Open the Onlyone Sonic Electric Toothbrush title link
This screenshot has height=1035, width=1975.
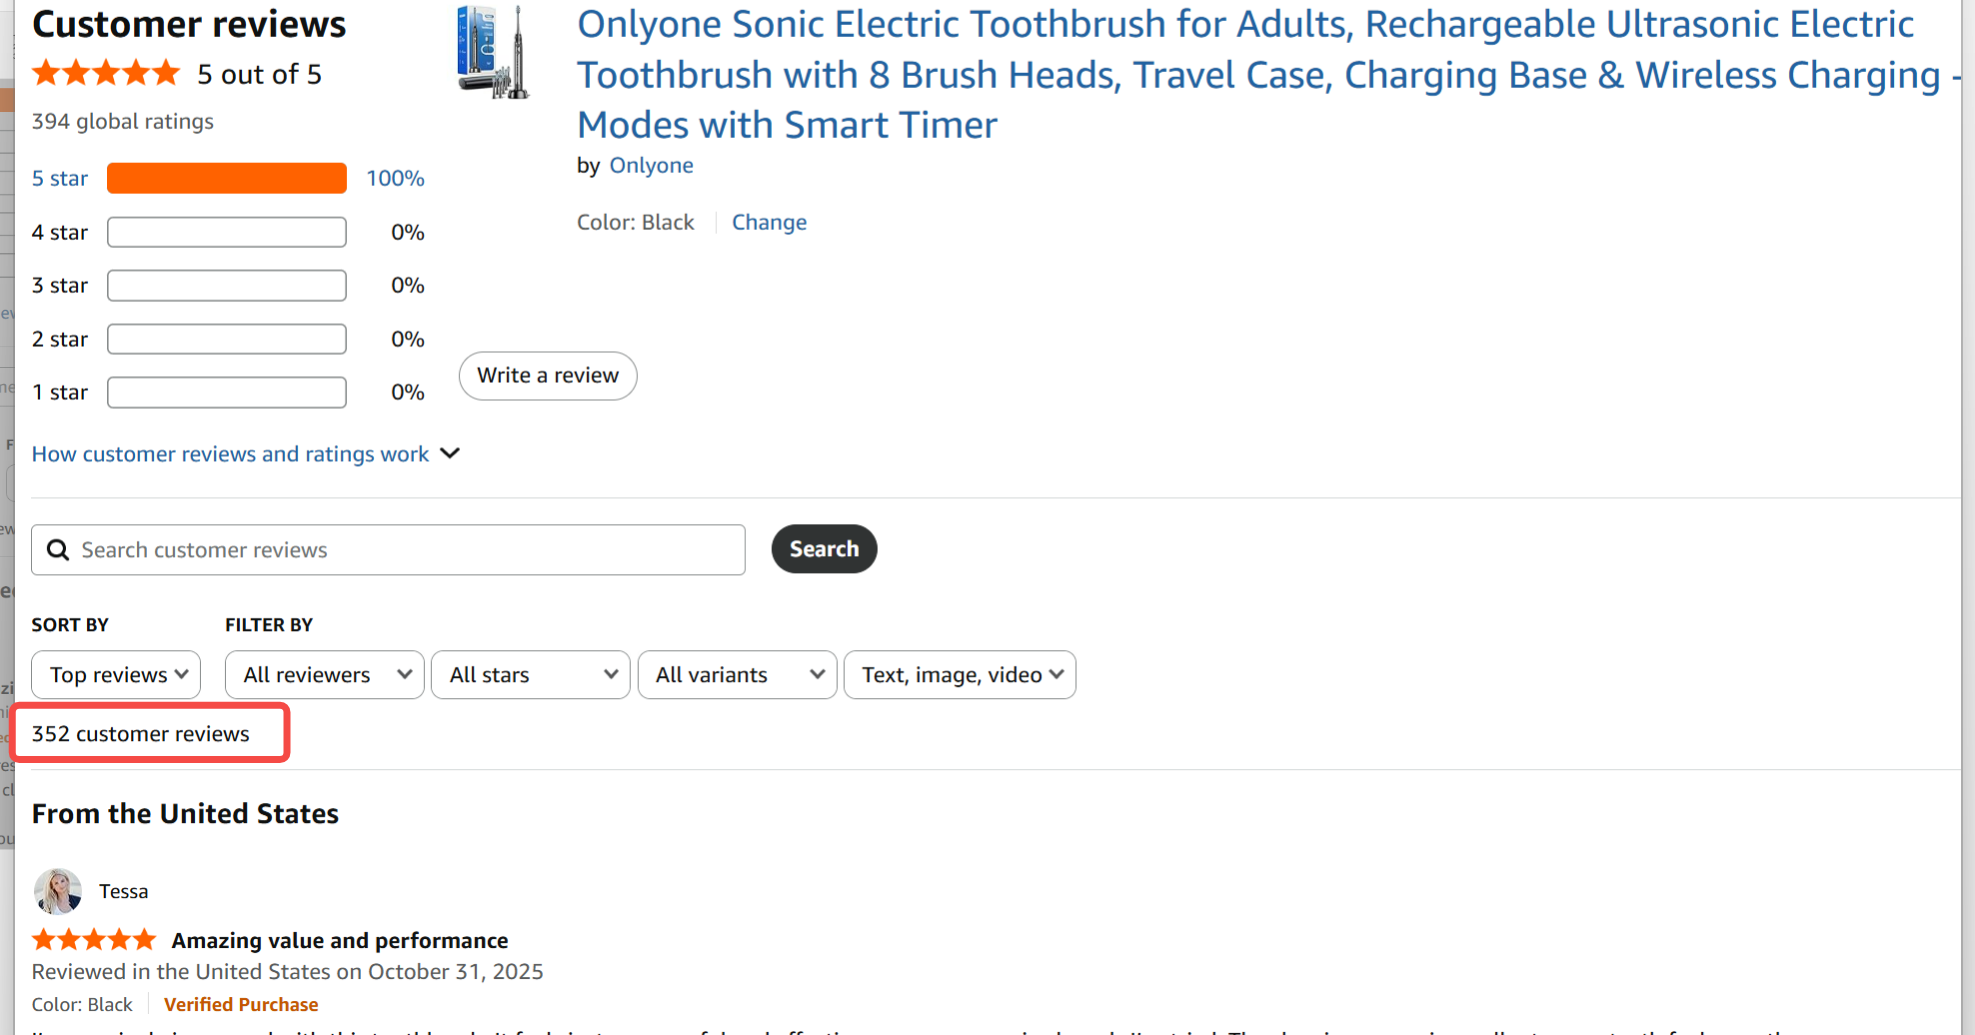click(1245, 74)
